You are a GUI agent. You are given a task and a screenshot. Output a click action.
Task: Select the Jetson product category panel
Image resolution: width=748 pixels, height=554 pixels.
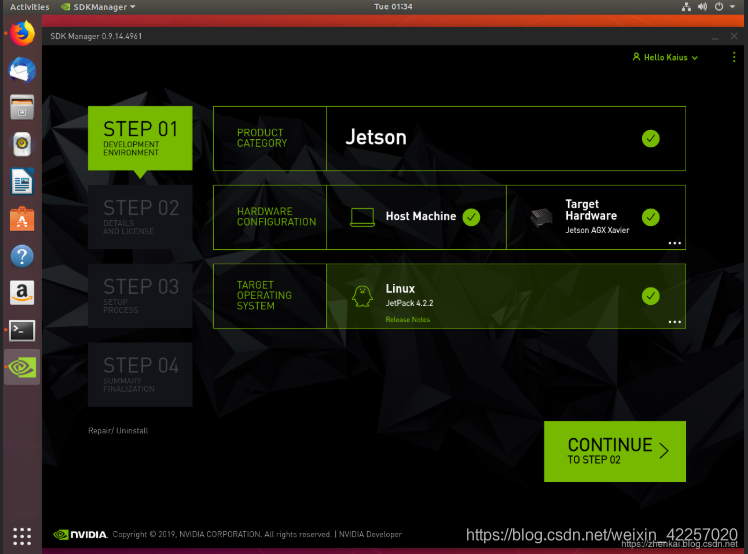(x=506, y=138)
